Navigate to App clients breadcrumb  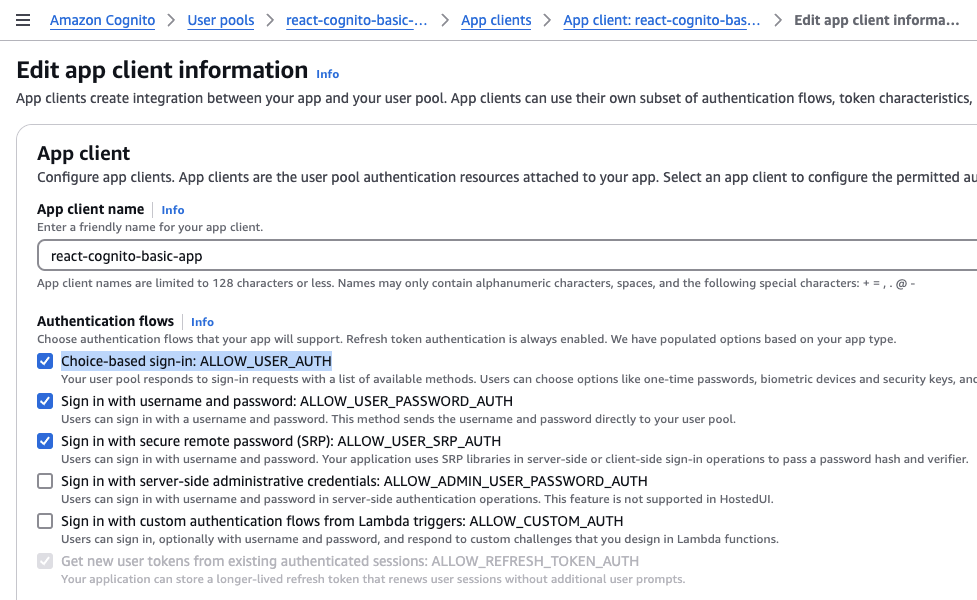tap(496, 20)
